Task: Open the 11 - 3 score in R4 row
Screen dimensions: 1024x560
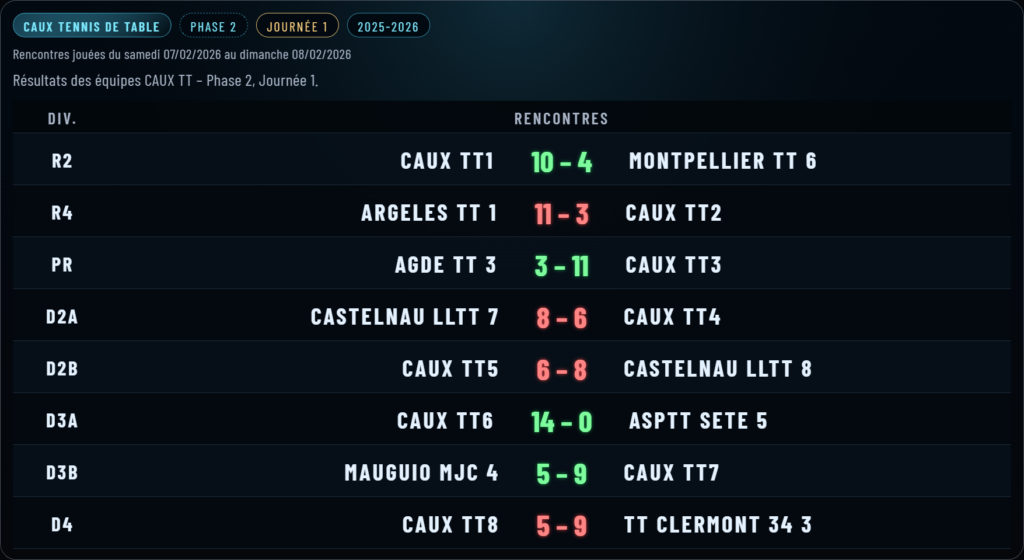Action: pyautogui.click(x=562, y=214)
